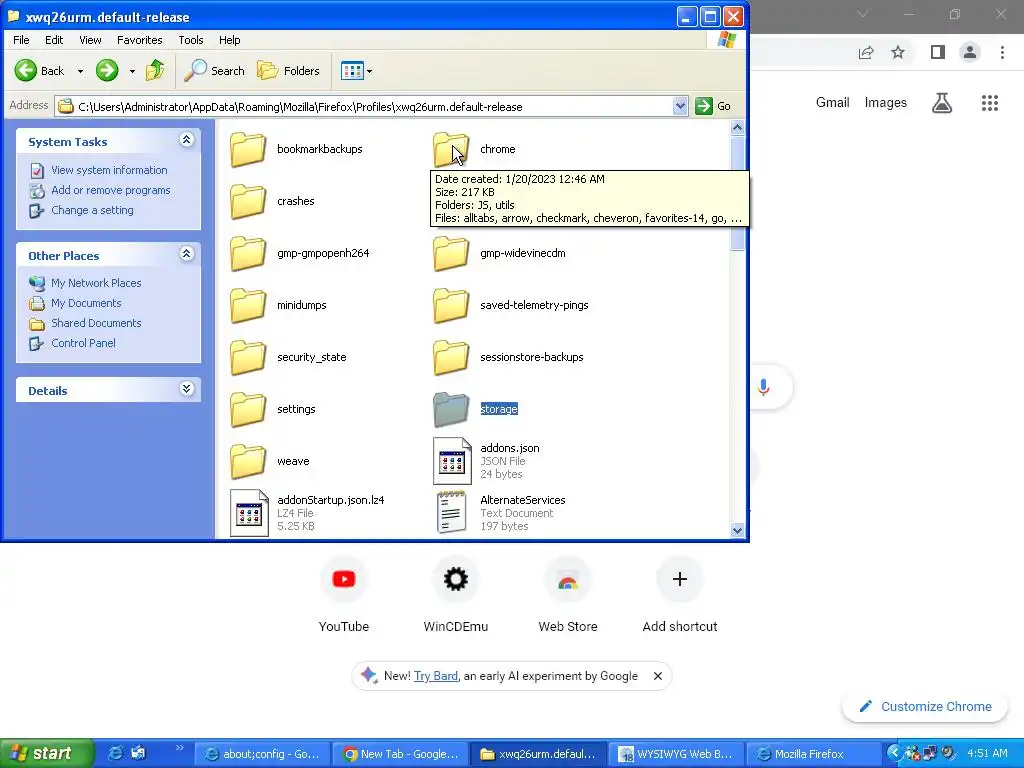This screenshot has height=768, width=1024.
Task: Select the security_state folder icon
Action: [x=248, y=357]
